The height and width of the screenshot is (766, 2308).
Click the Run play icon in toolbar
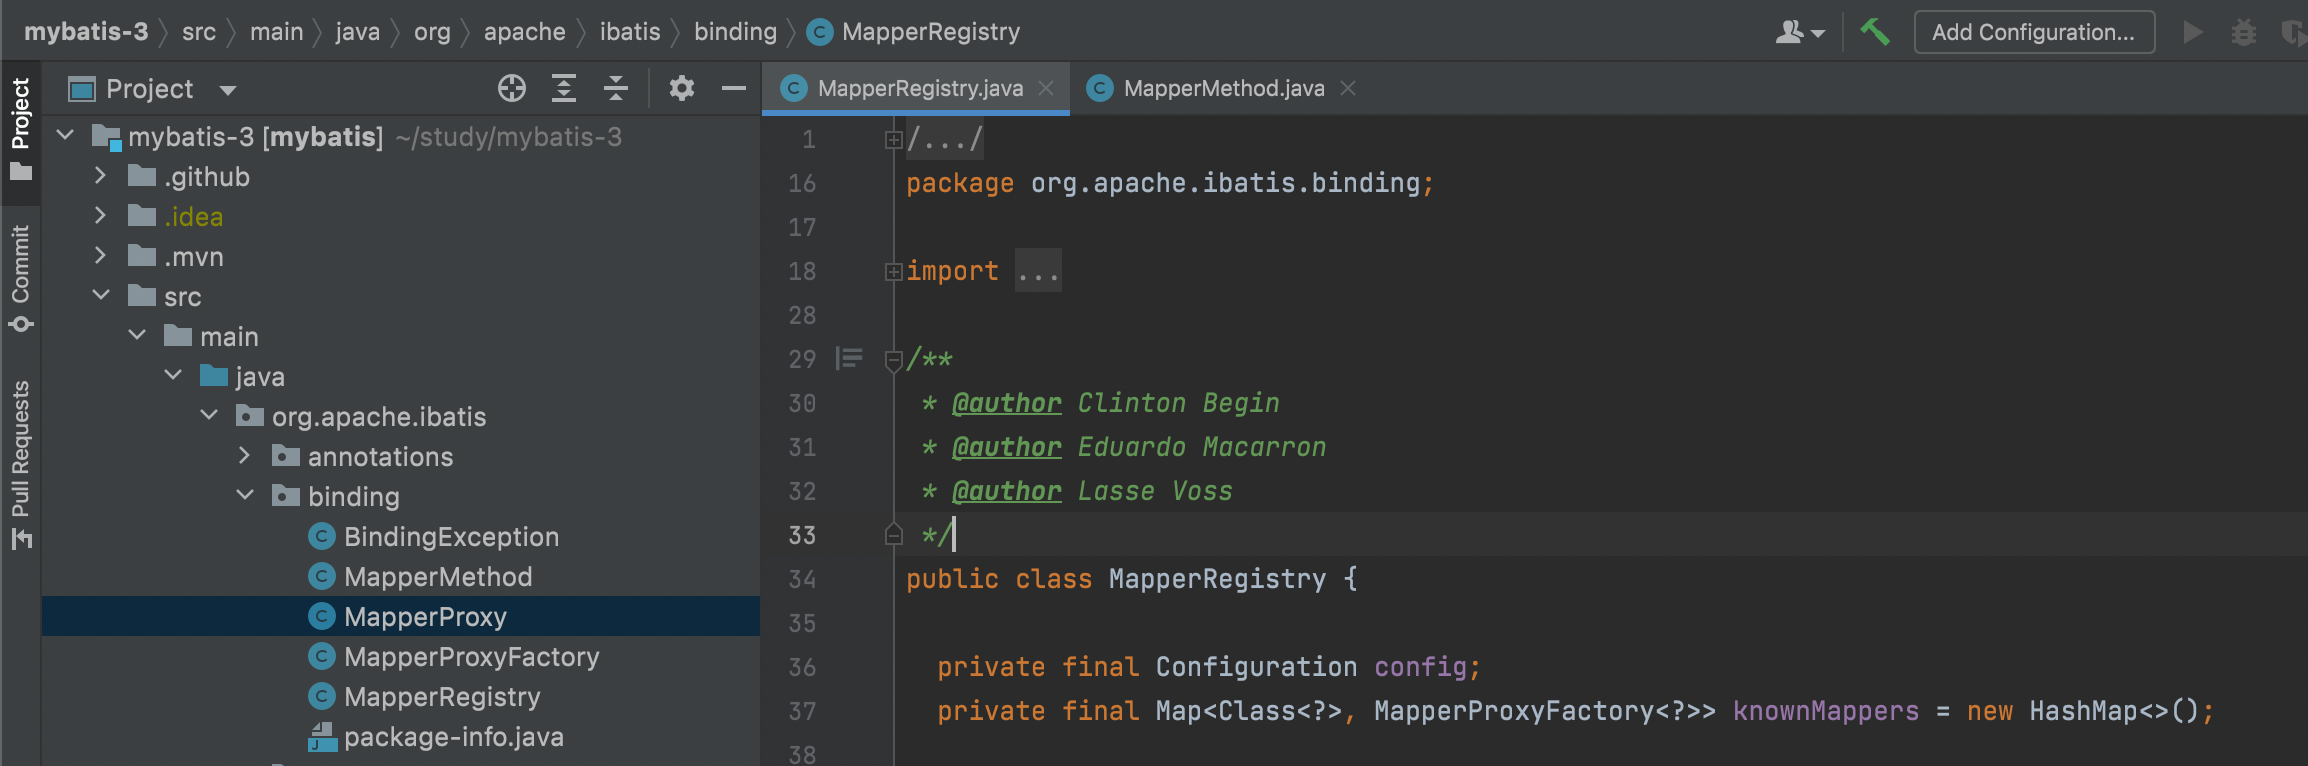tap(2193, 32)
